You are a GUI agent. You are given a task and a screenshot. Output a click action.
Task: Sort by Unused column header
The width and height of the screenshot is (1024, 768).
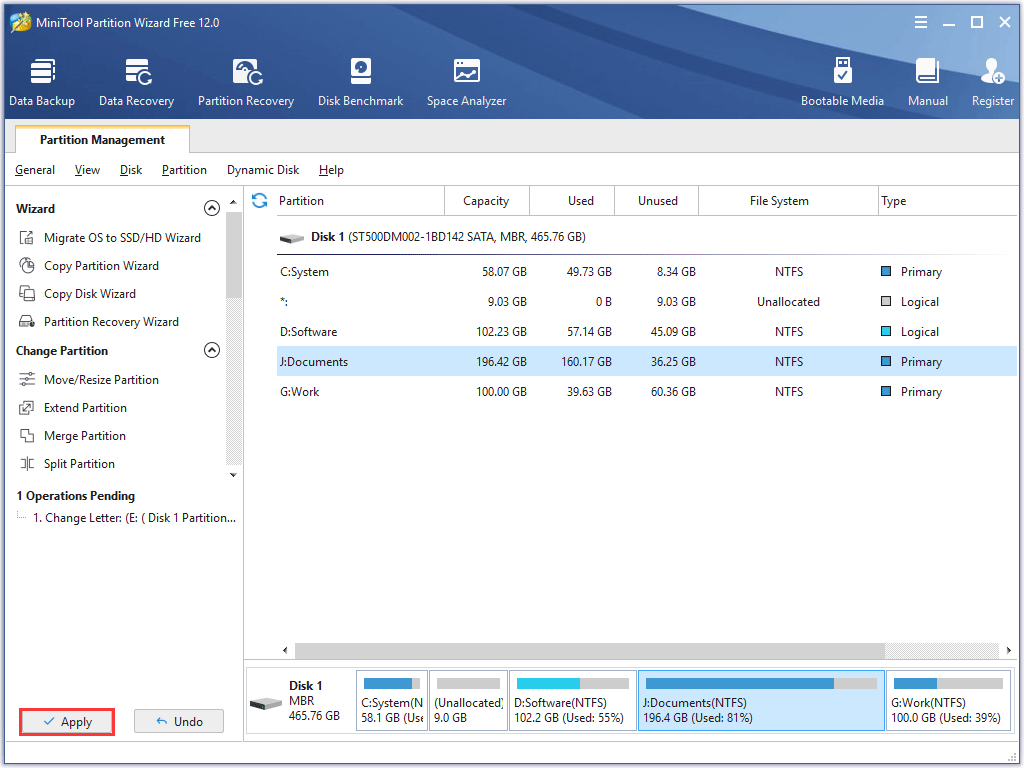tap(657, 200)
